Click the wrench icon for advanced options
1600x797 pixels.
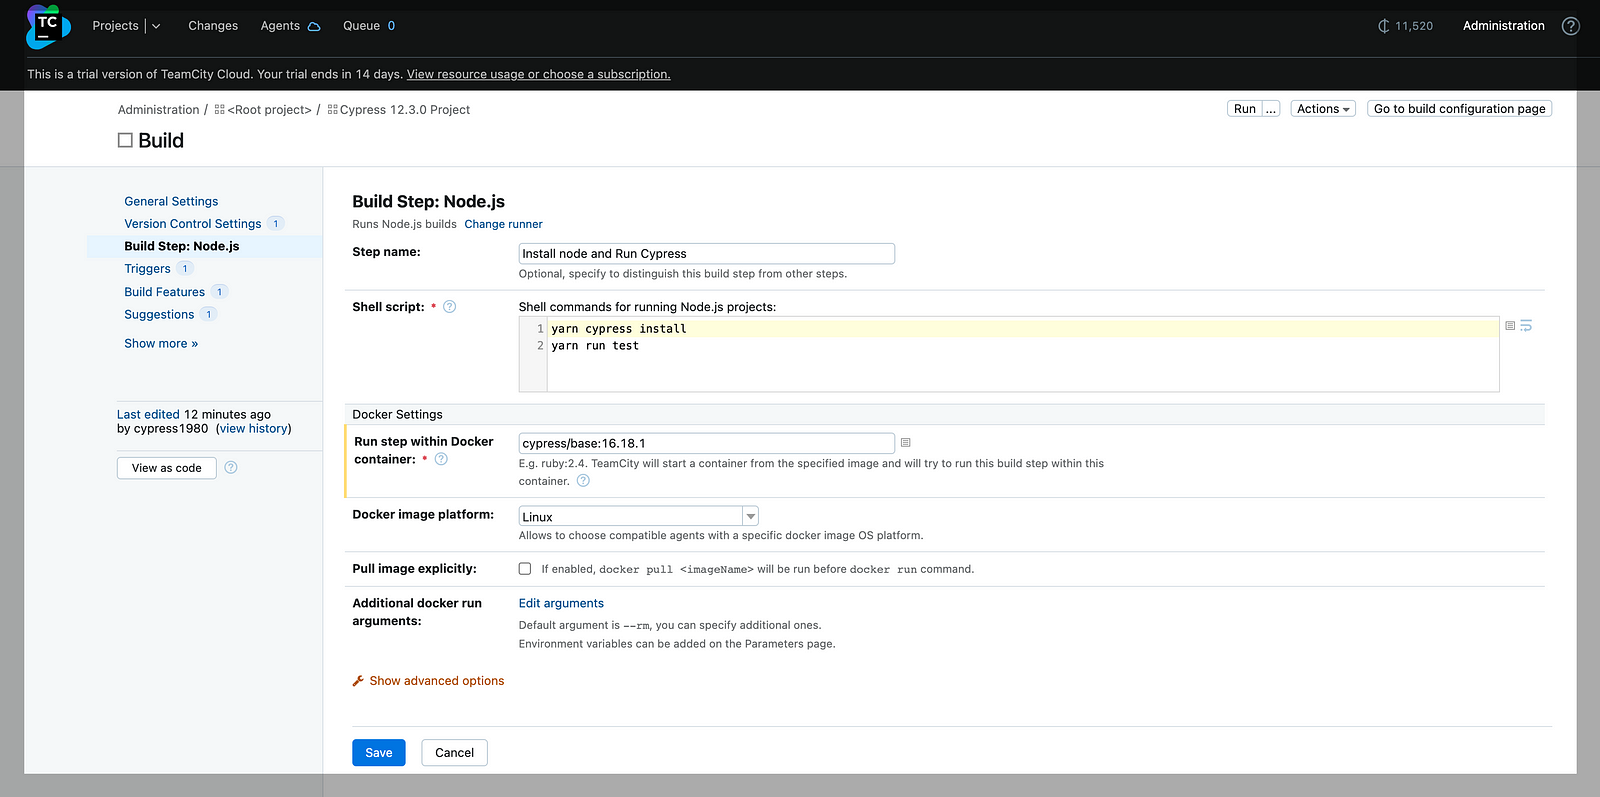[x=358, y=681]
